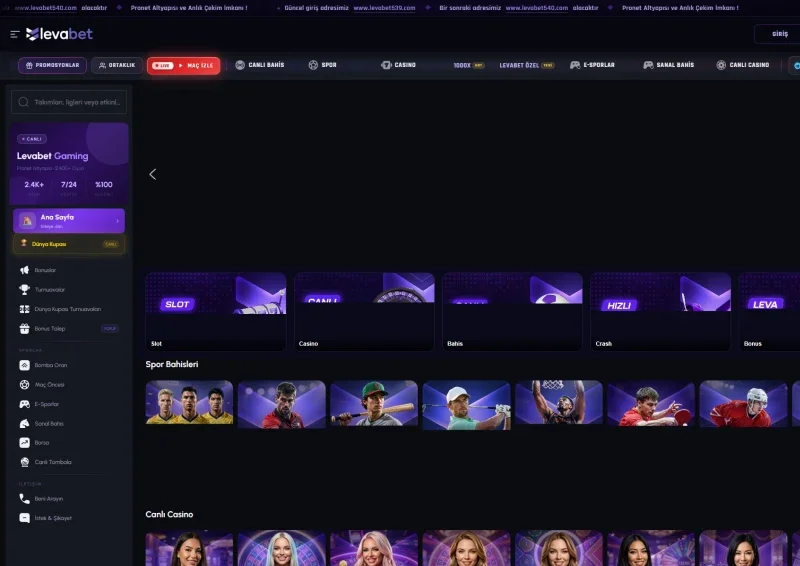Screen dimensions: 800x566
Task: Click the Canlı badge on the Levabet Gaming card
Action: pos(32,139)
